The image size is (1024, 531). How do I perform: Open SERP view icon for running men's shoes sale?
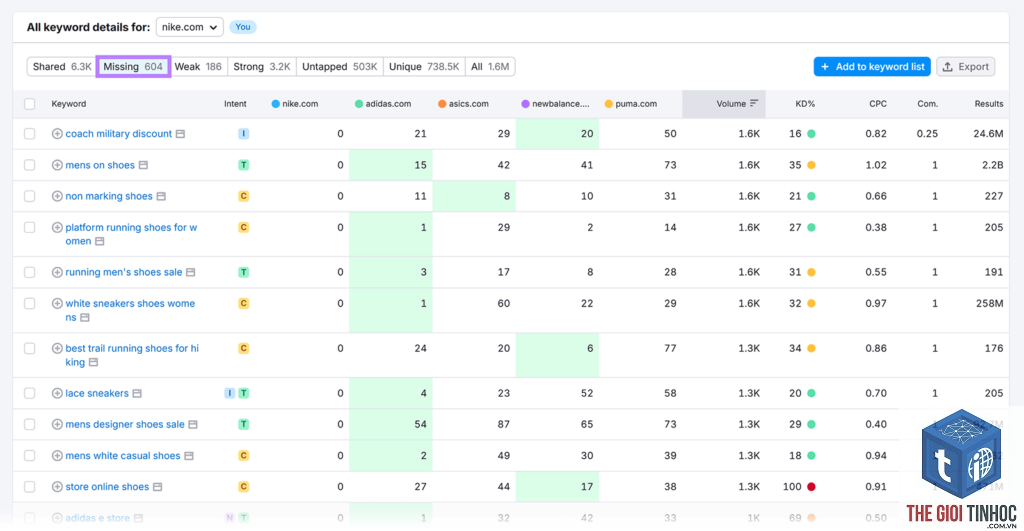pos(191,272)
